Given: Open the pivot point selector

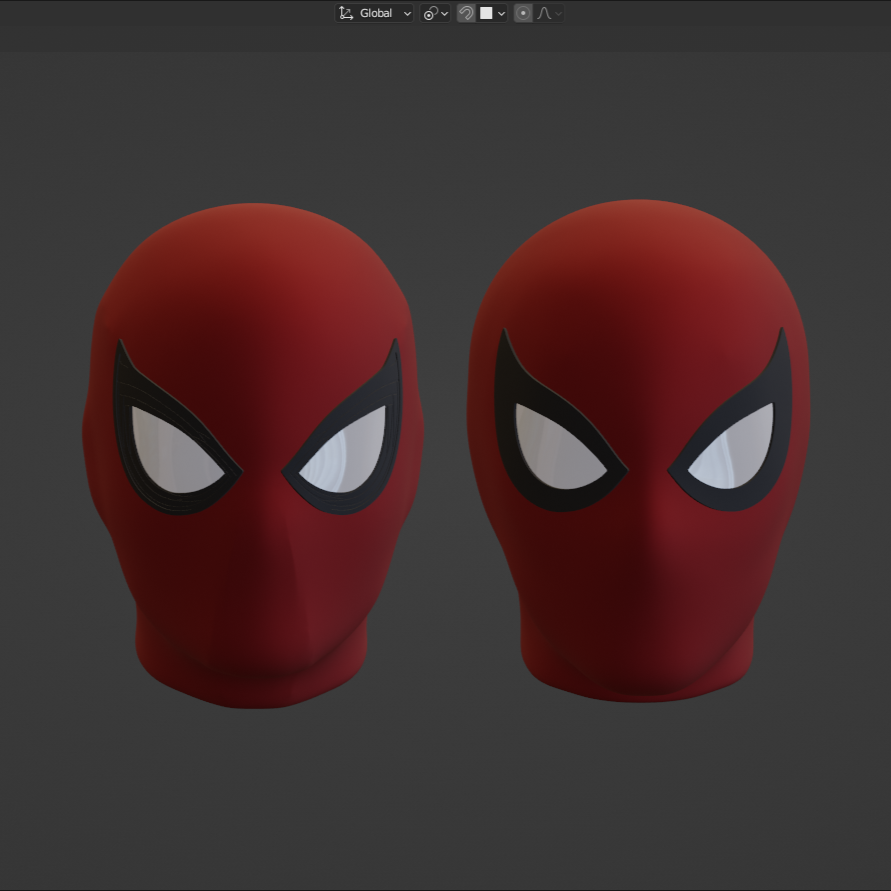Looking at the screenshot, I should (x=435, y=13).
